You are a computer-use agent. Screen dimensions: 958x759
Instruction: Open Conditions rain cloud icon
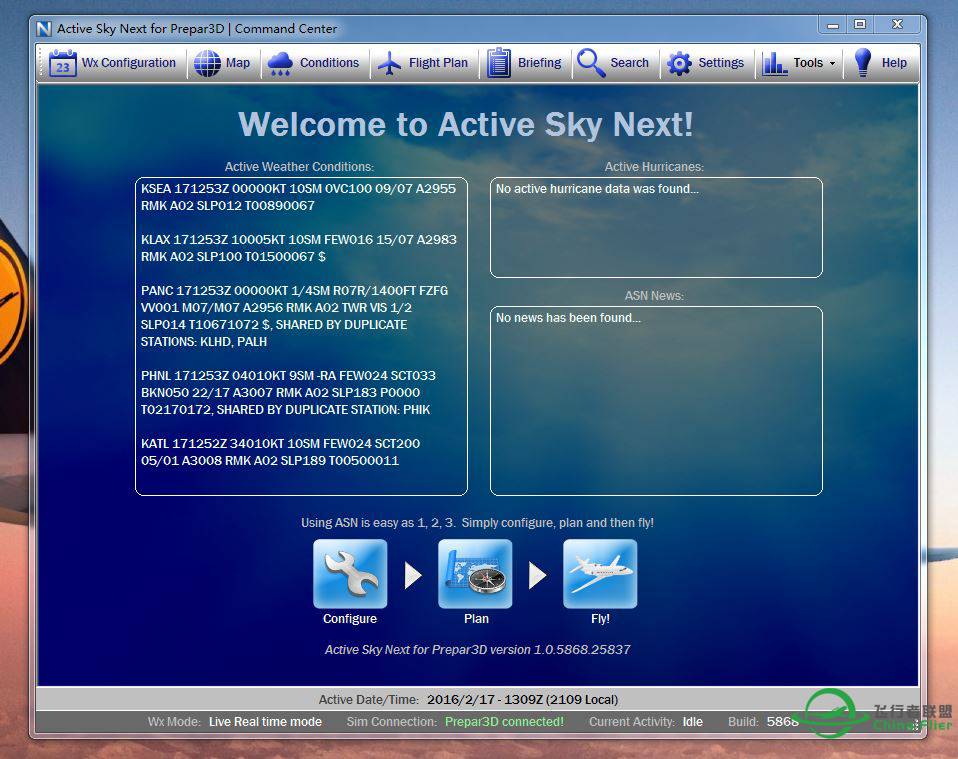tap(280, 63)
